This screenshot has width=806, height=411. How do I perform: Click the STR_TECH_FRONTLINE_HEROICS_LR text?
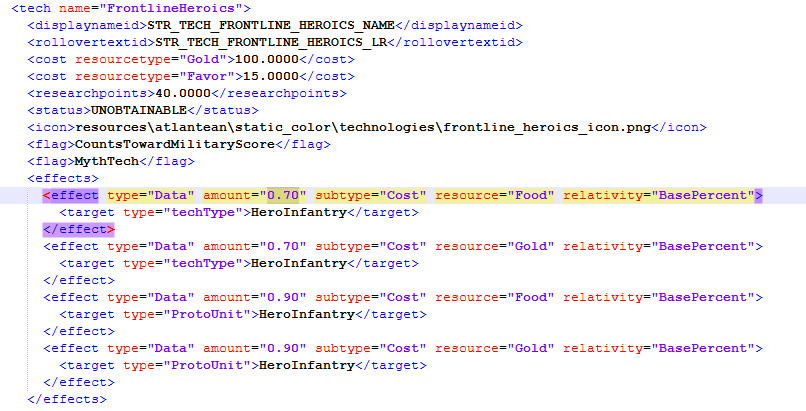pyautogui.click(x=271, y=42)
